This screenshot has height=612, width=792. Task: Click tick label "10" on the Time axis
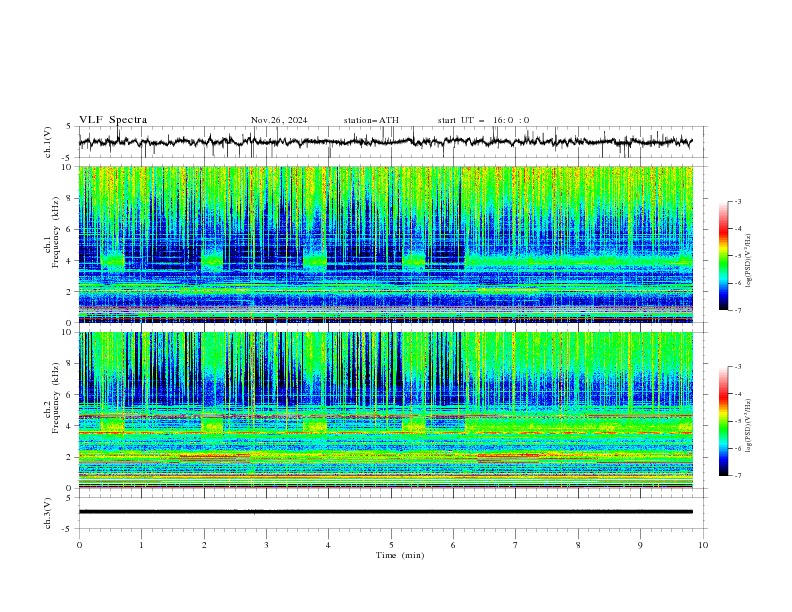[x=703, y=545]
